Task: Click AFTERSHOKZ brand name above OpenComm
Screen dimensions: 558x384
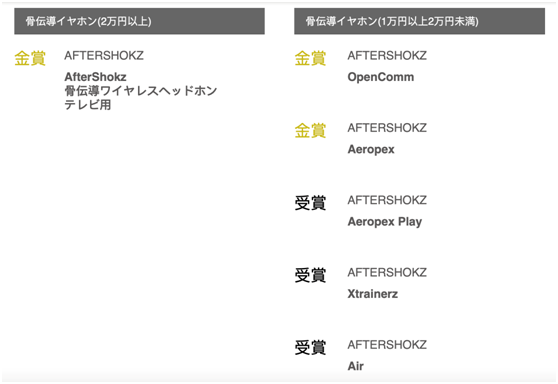Action: 387,56
